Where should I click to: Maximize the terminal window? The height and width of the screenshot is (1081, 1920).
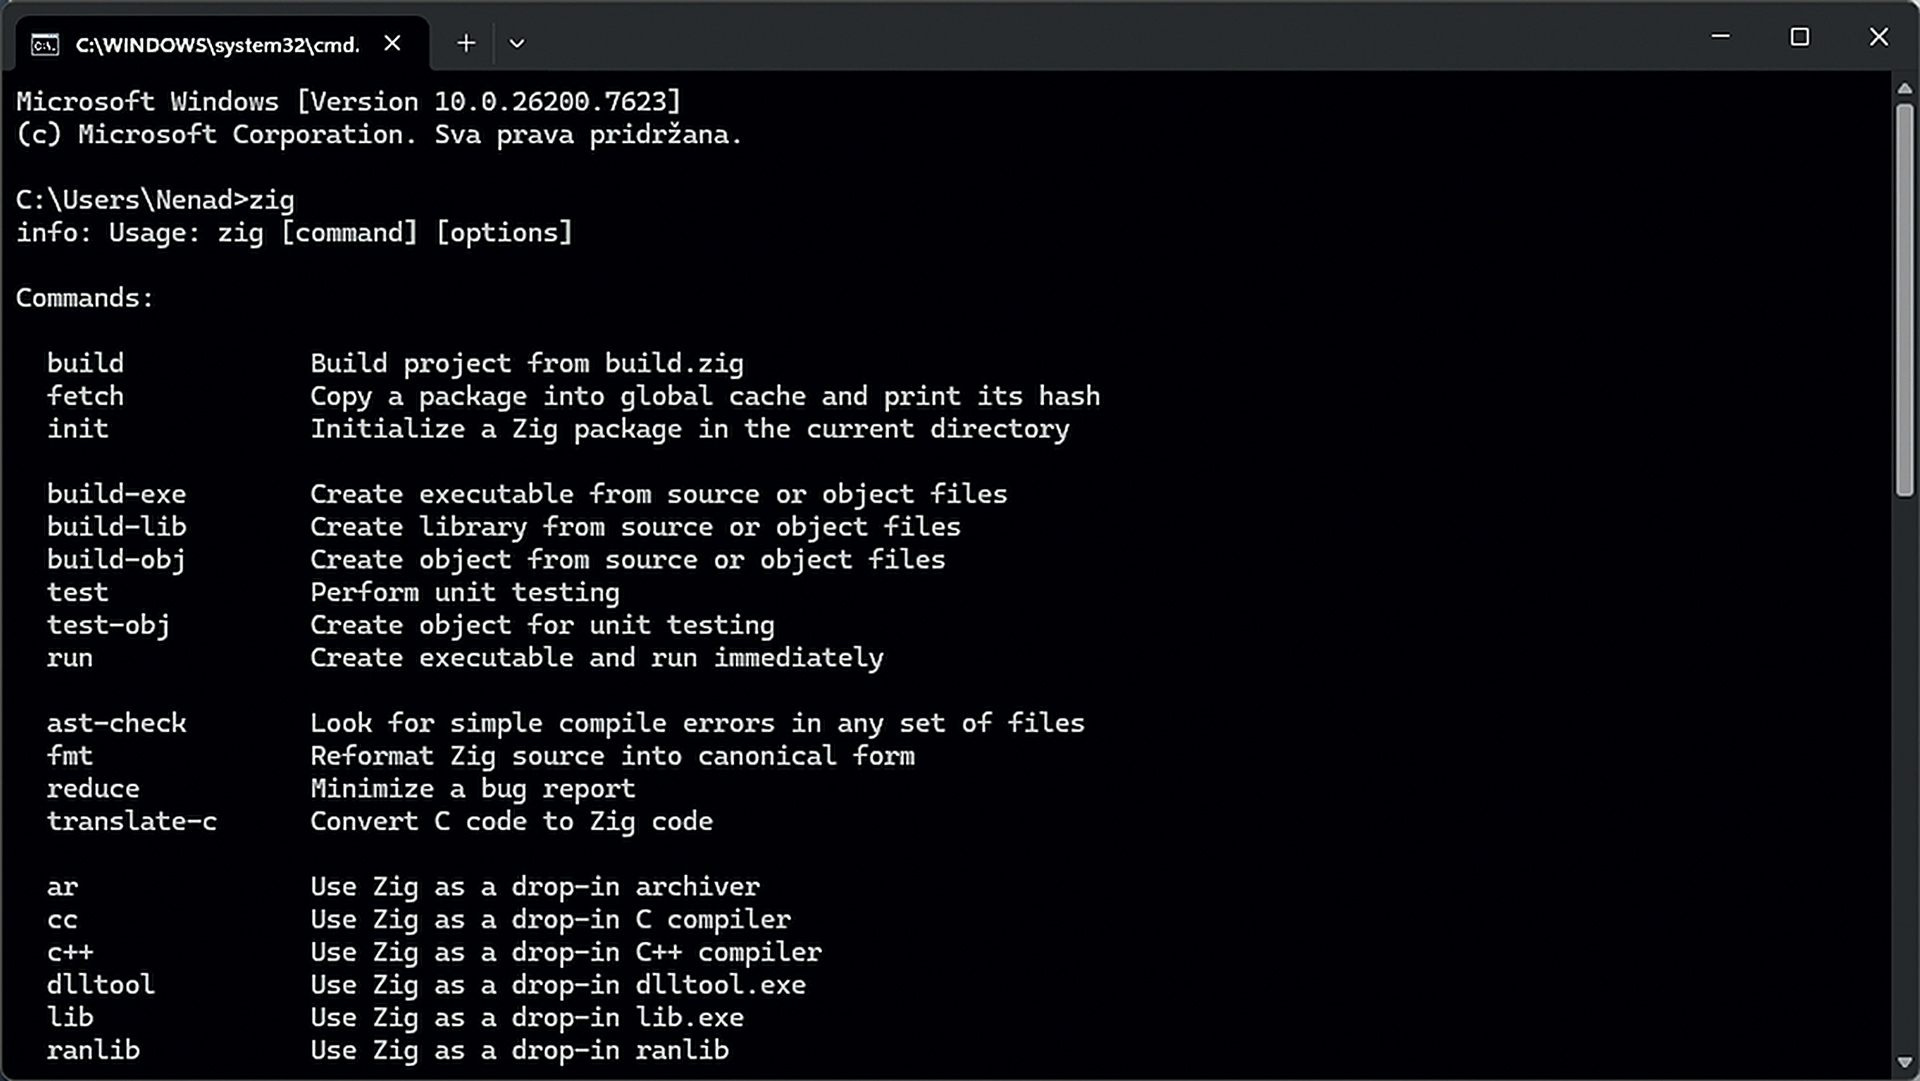pos(1800,37)
